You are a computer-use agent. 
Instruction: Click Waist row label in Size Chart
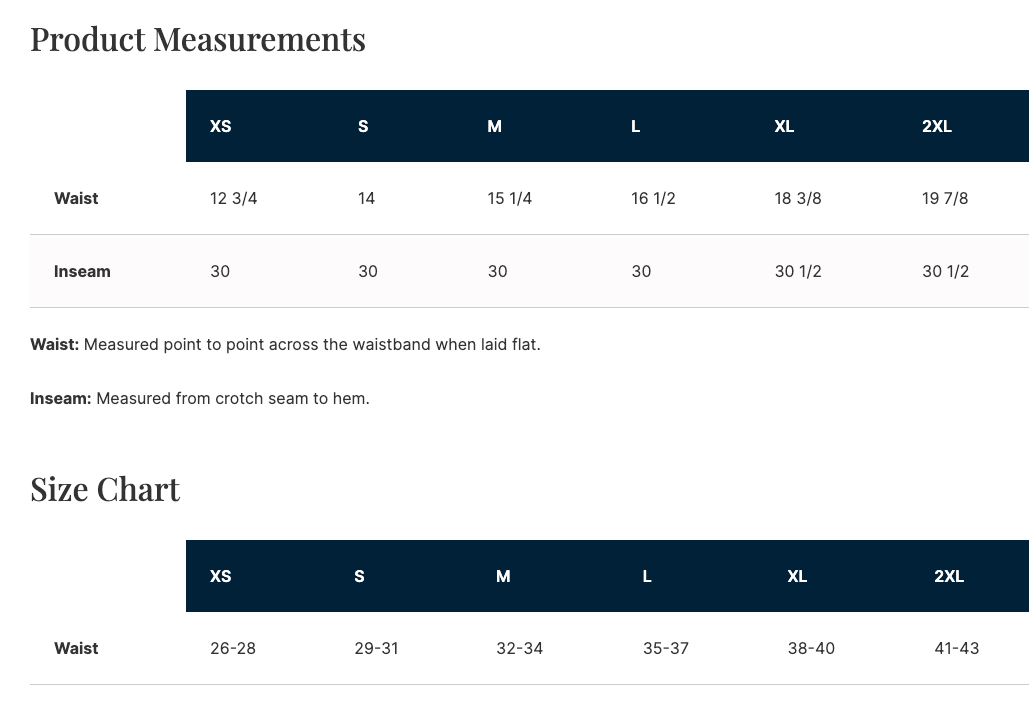pyautogui.click(x=76, y=648)
